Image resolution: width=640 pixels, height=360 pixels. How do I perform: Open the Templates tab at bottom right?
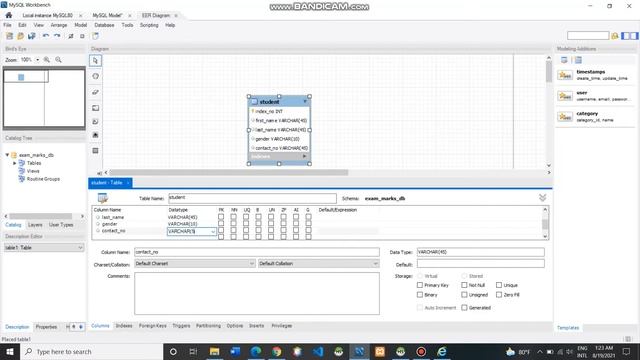point(568,327)
